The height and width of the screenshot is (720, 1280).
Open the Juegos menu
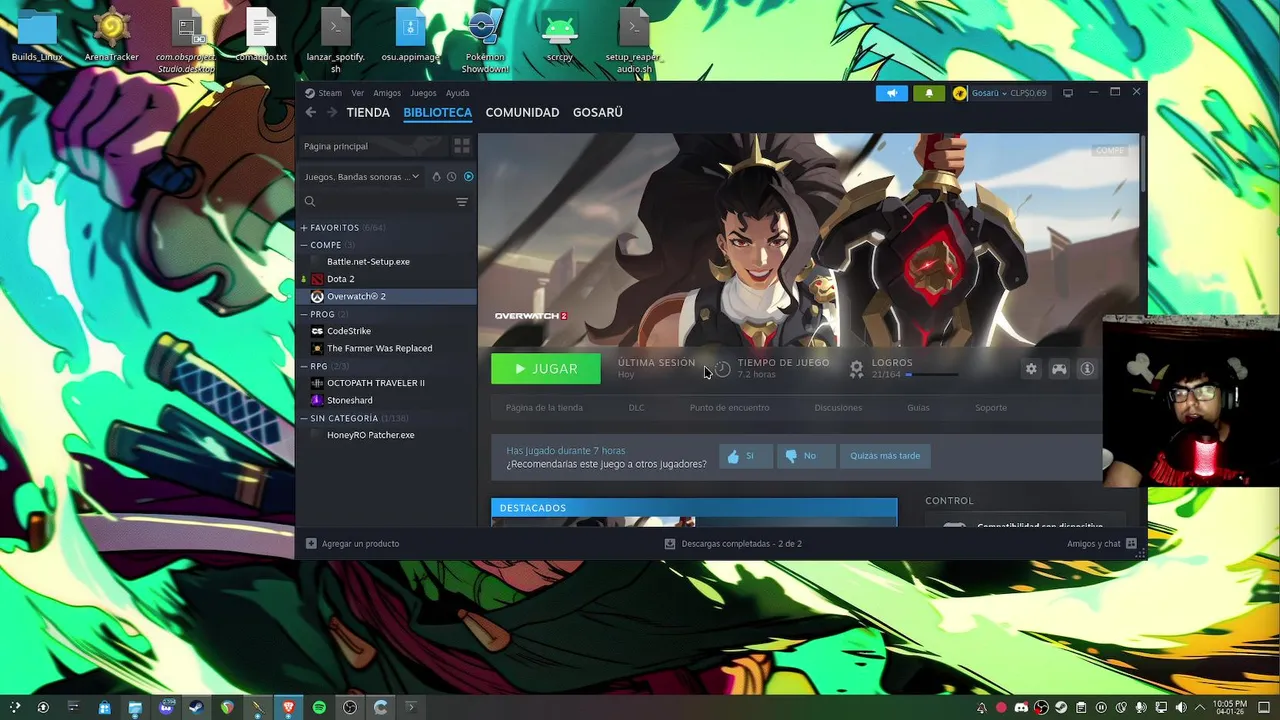point(423,93)
